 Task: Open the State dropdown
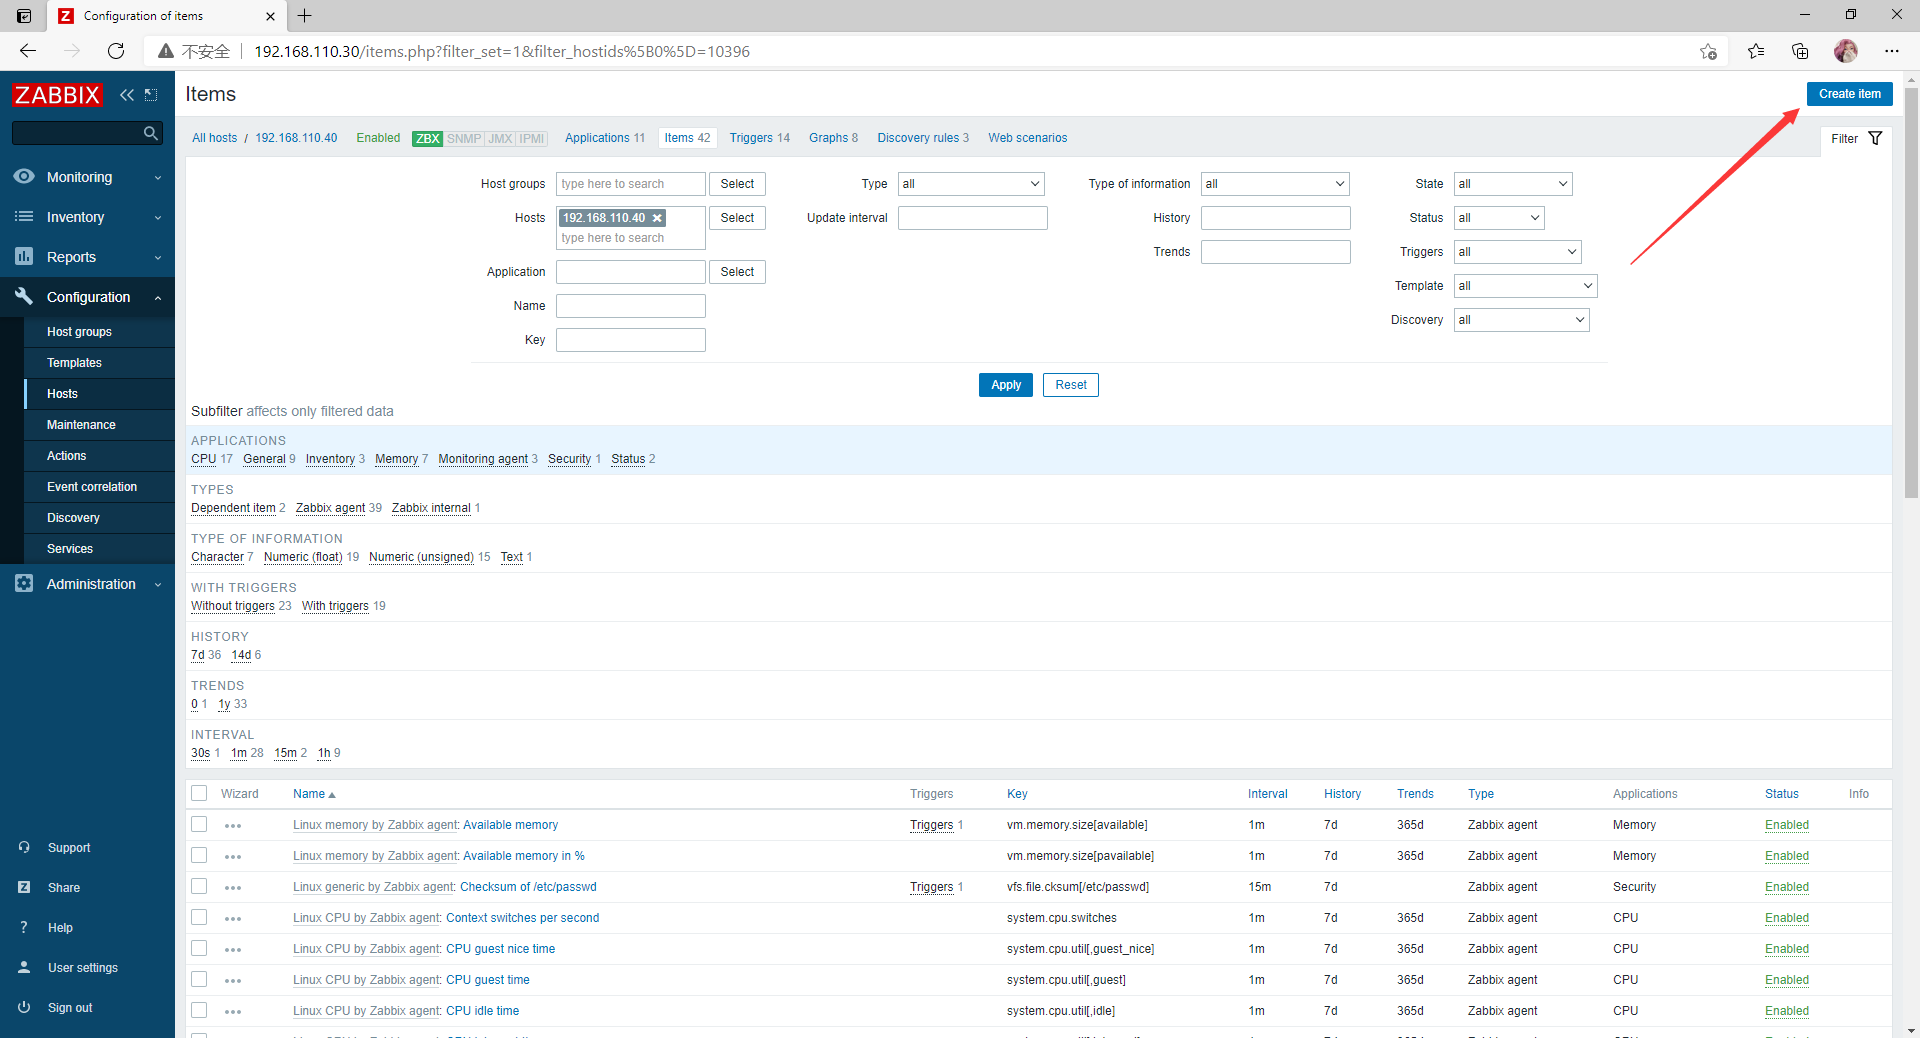(x=1513, y=184)
